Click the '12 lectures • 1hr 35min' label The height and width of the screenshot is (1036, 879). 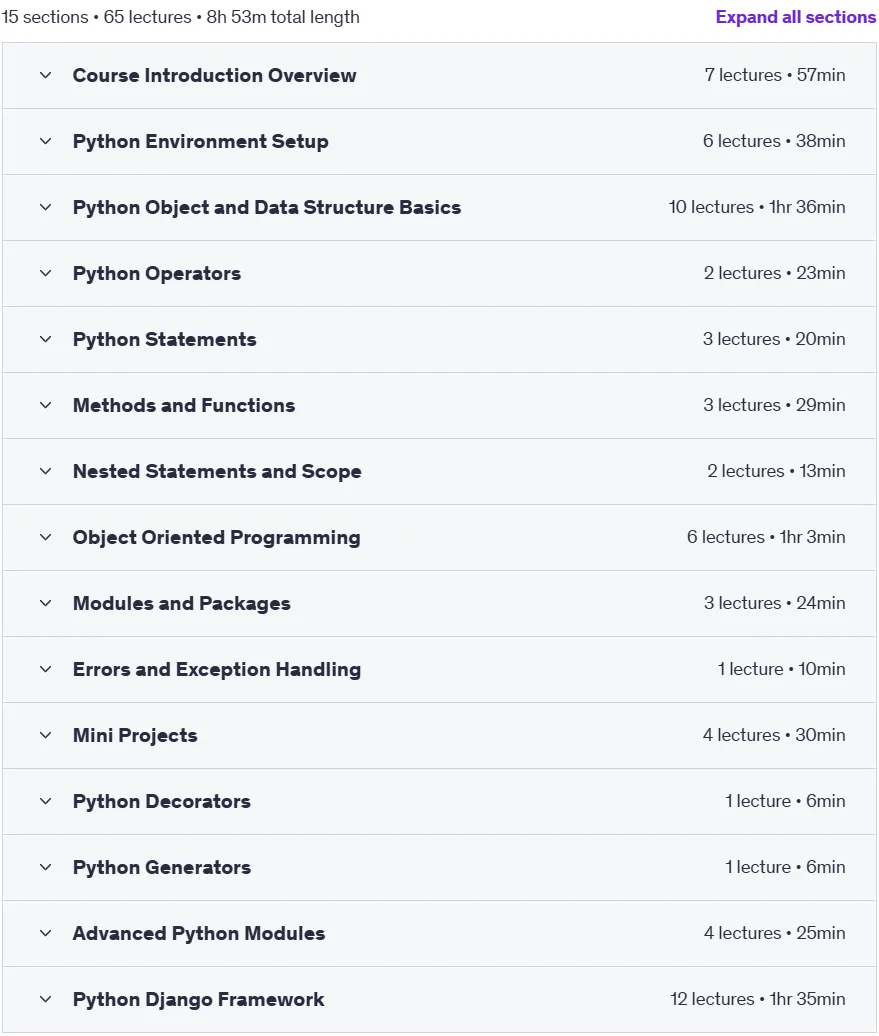[x=757, y=999]
